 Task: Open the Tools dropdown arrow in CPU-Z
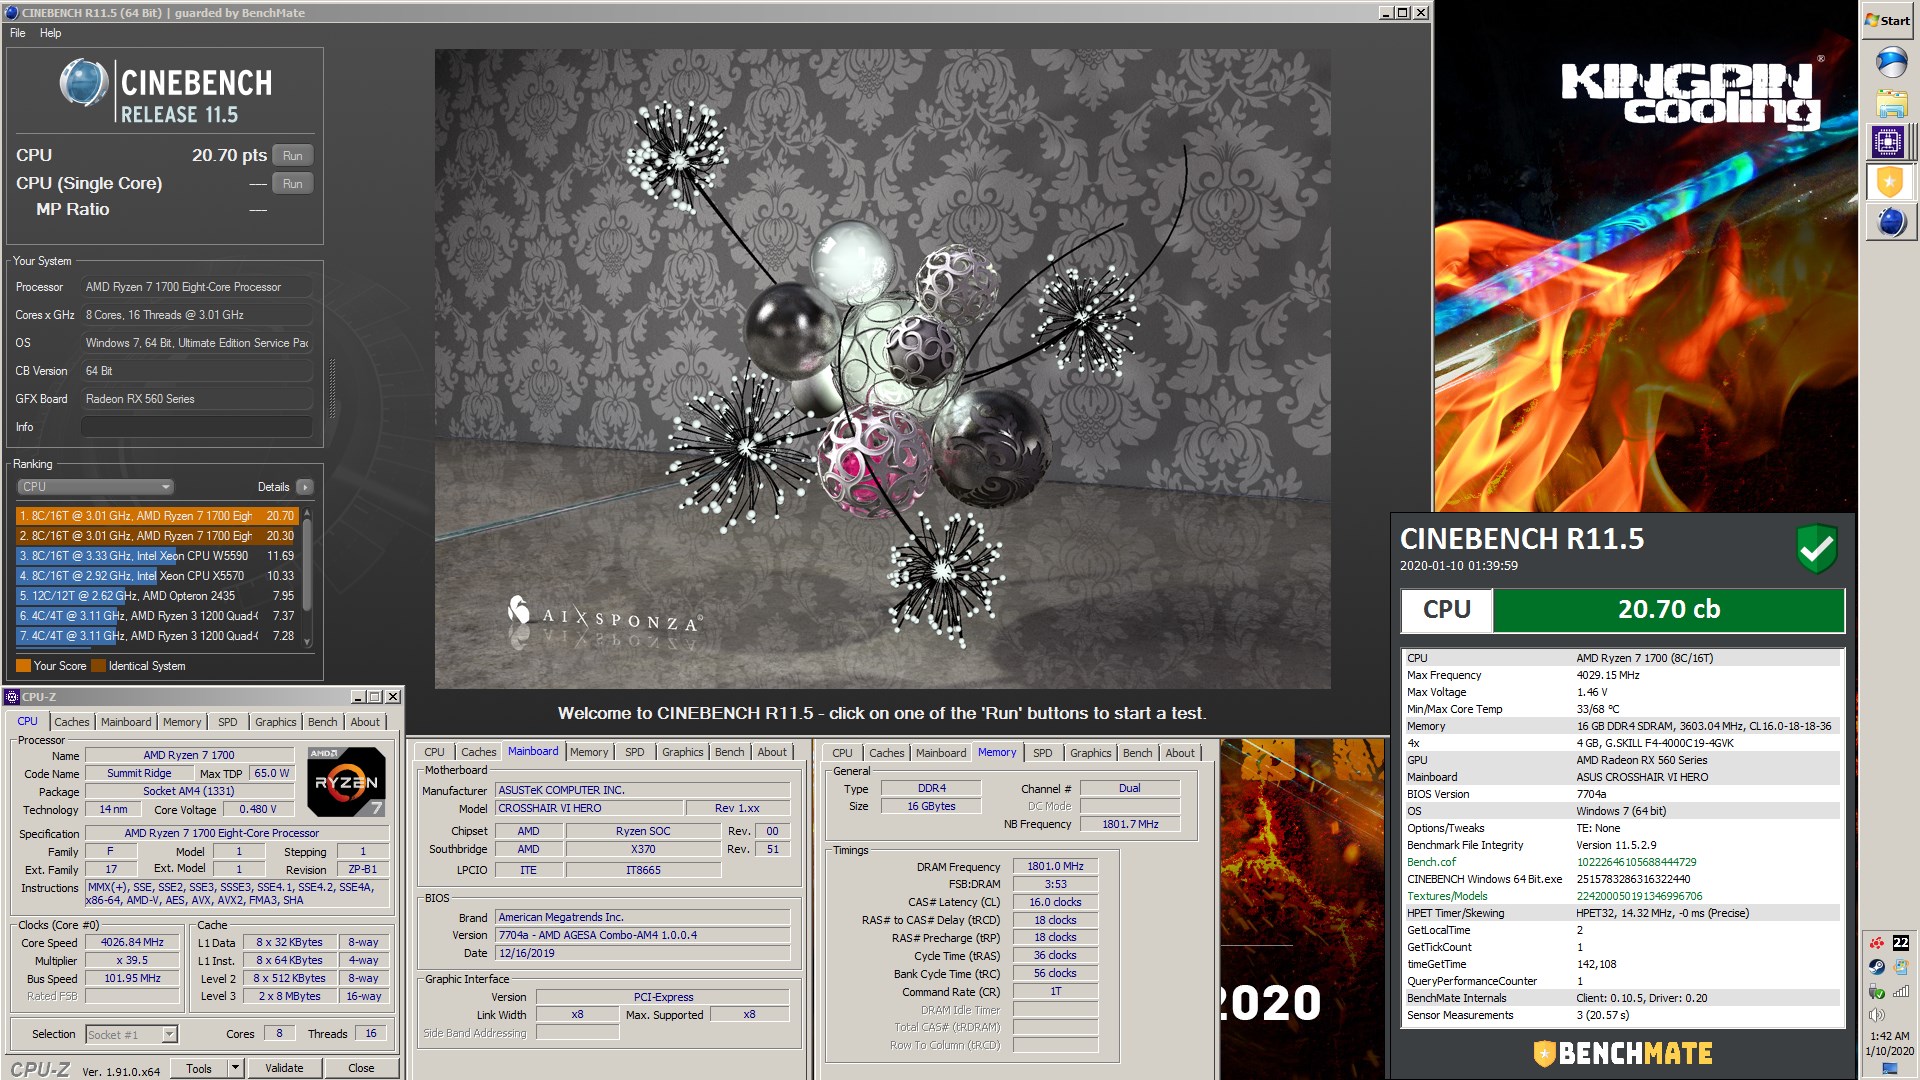(x=235, y=1068)
